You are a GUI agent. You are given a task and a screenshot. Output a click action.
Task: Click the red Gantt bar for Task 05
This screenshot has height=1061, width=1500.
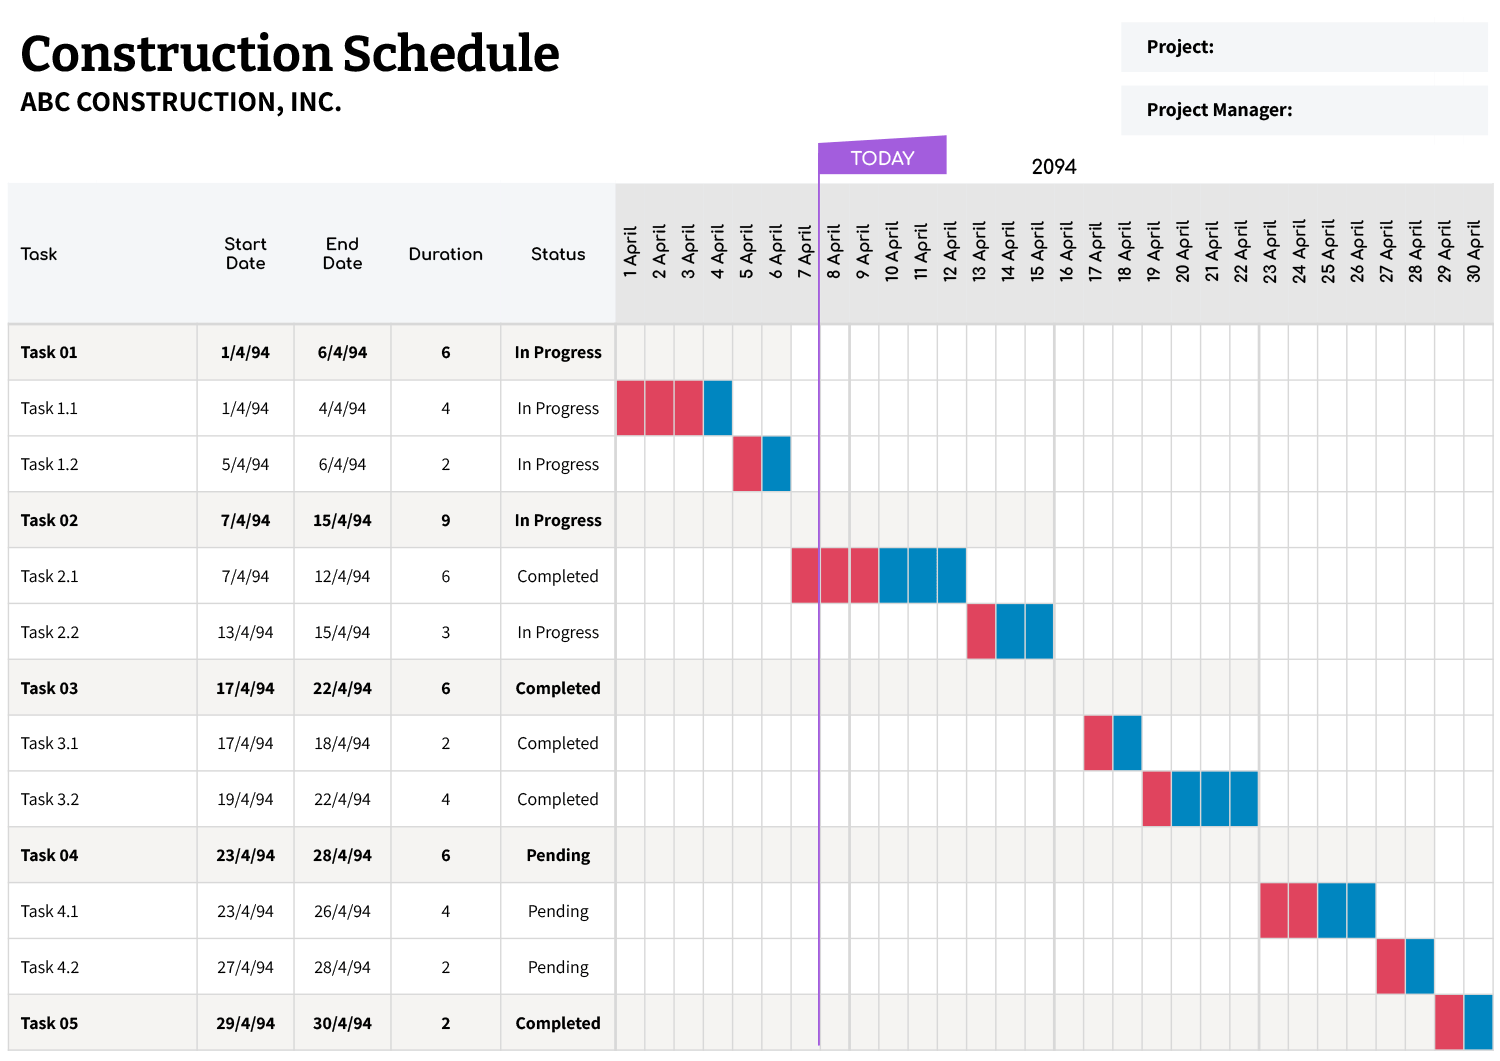coord(1449,1022)
